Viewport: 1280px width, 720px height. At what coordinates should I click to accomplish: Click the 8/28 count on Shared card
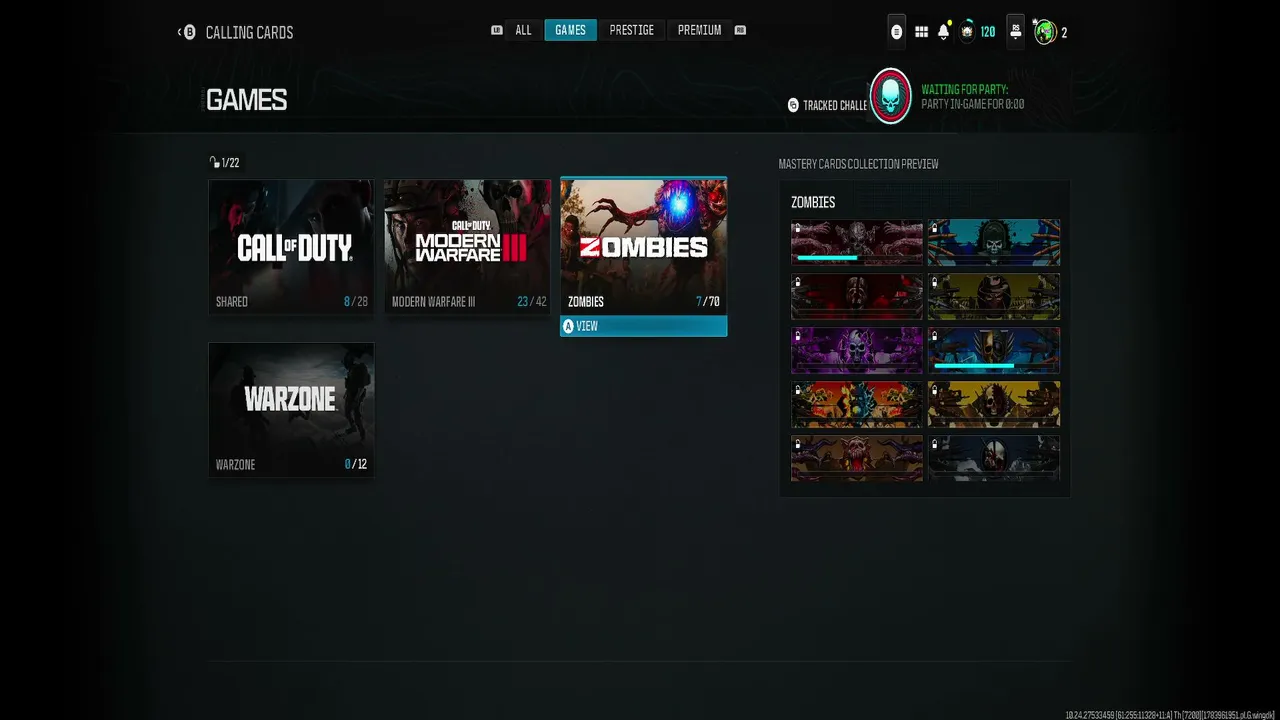[x=356, y=301]
